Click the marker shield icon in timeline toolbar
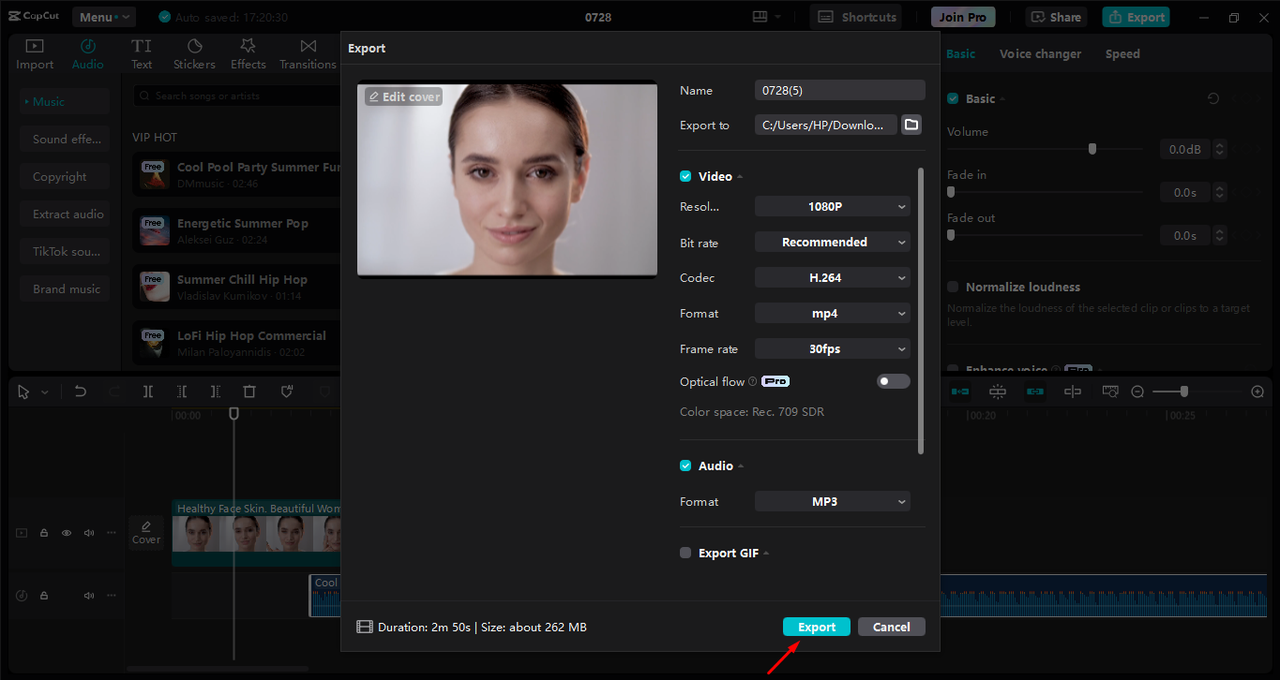Viewport: 1280px width, 680px height. pyautogui.click(x=287, y=392)
